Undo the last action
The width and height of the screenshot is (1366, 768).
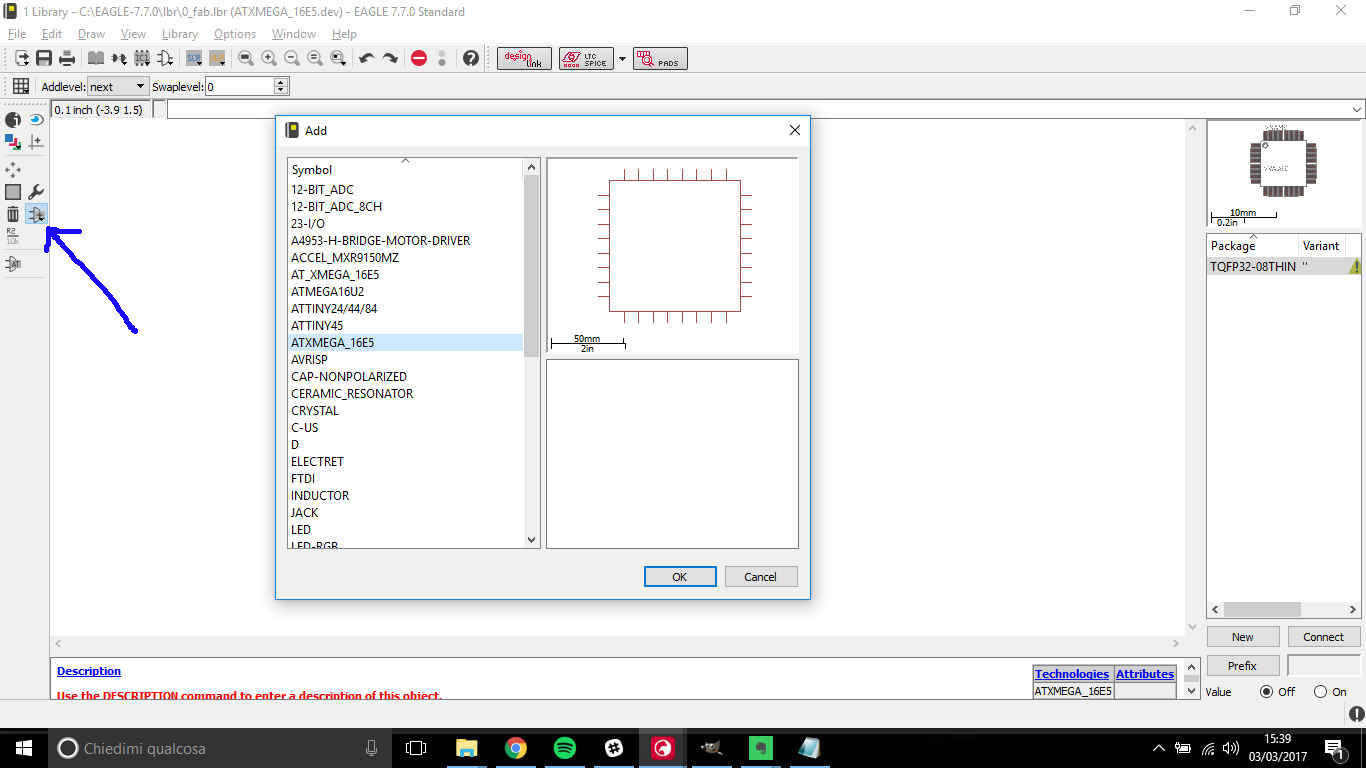(366, 59)
